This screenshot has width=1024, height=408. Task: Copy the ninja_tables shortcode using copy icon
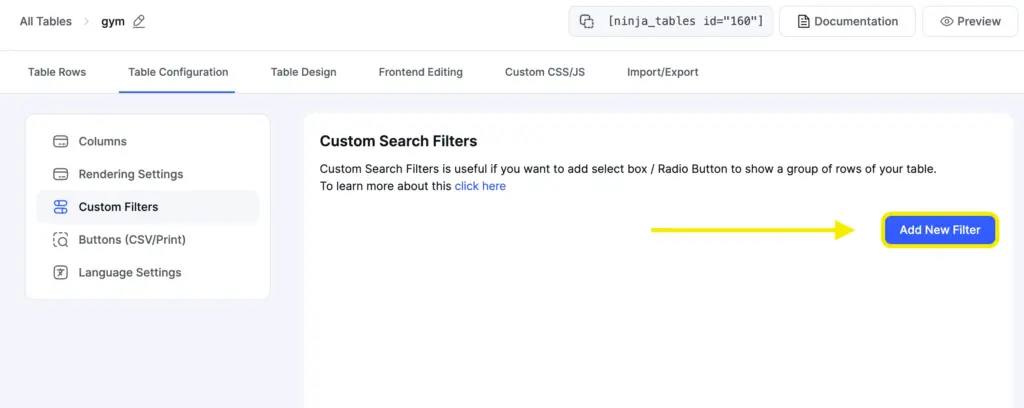(x=586, y=22)
